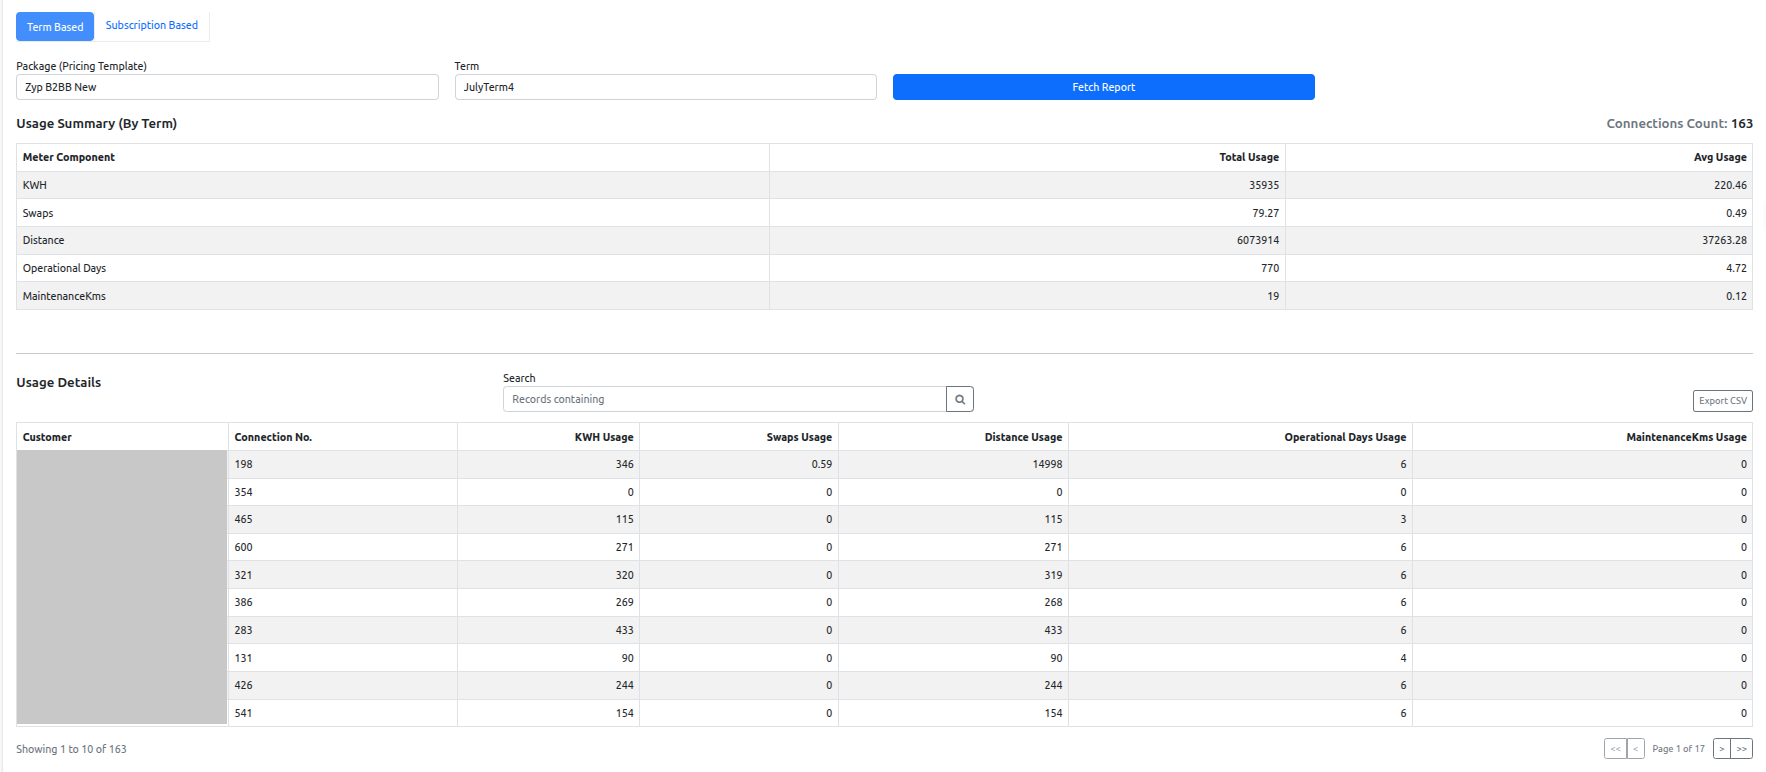Click KWH total usage value 35935

[x=1264, y=185]
